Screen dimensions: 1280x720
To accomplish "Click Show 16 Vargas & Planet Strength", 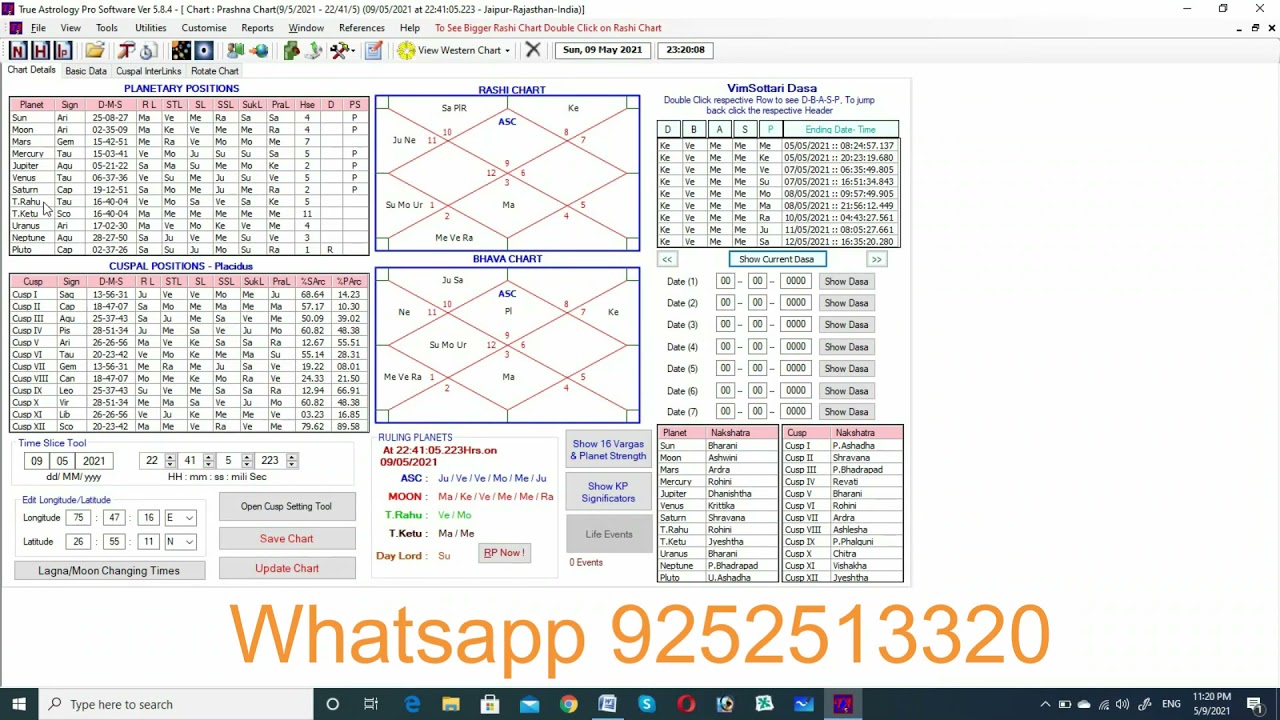I will (x=608, y=450).
